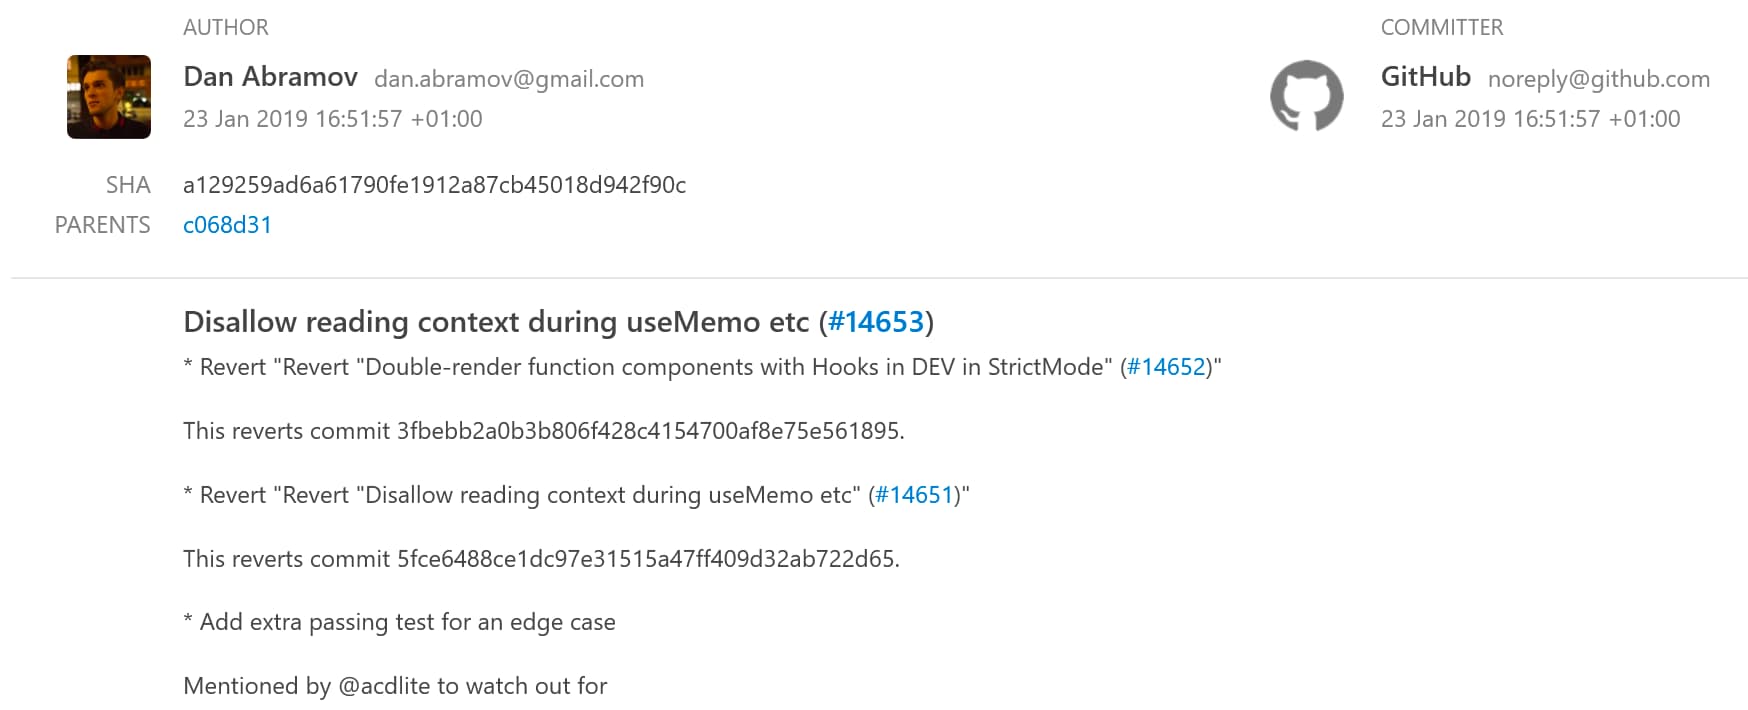1748x710 pixels.
Task: Click the PARENTS label
Action: tap(102, 225)
